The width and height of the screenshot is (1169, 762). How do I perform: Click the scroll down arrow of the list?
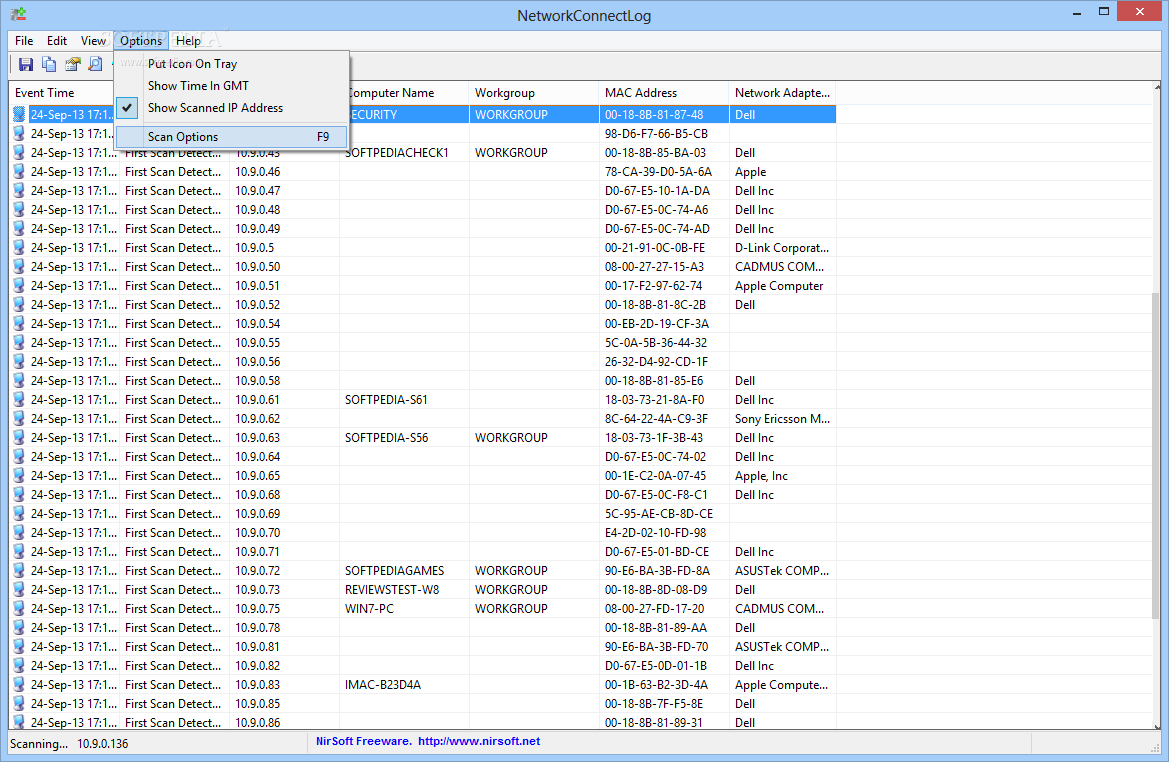(1156, 725)
